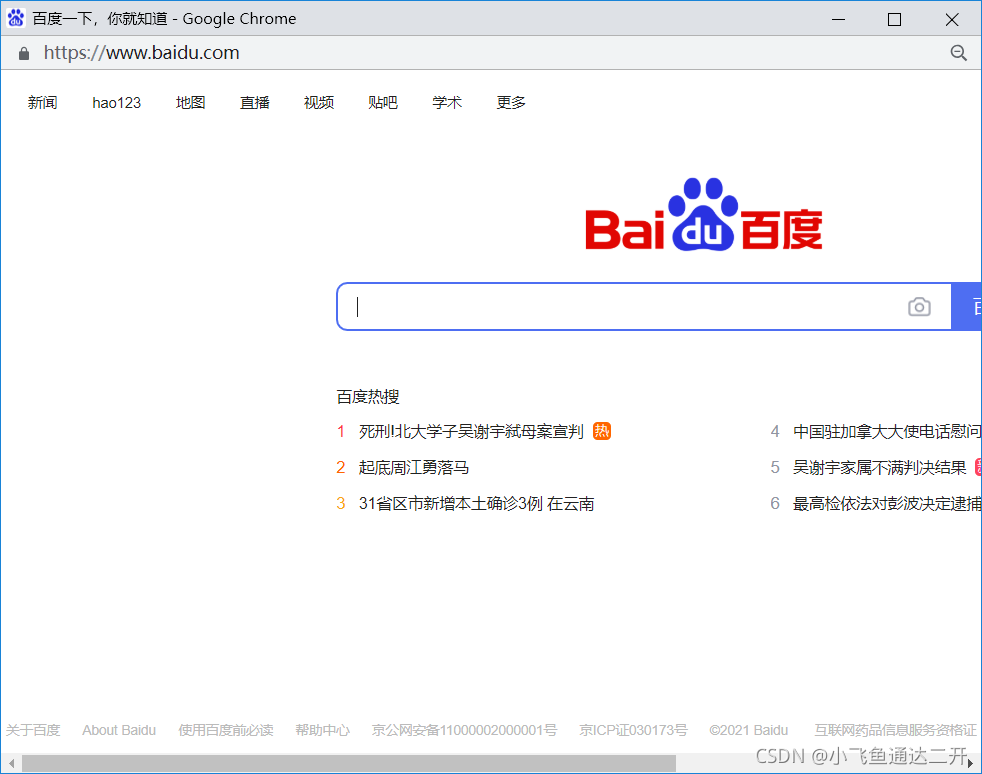Image resolution: width=982 pixels, height=774 pixels.
Task: Click the horizontal scrollbar thumb
Action: [349, 763]
